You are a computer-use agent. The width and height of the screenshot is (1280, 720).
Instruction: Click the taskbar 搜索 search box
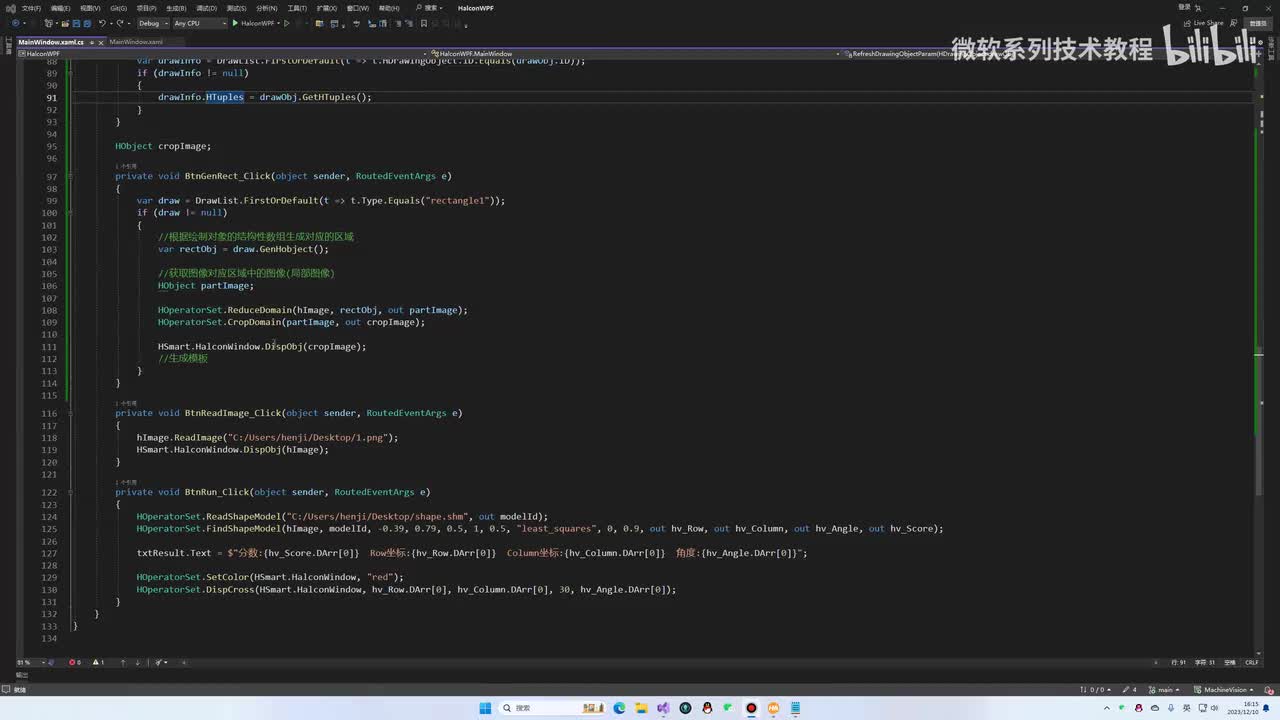tap(552, 708)
